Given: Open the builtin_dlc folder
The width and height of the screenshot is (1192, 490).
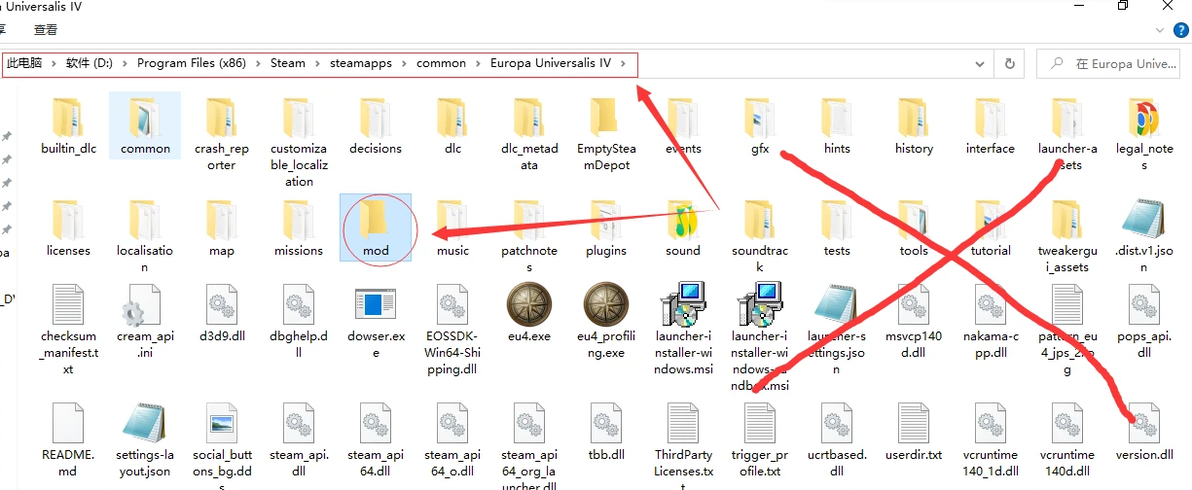Looking at the screenshot, I should (x=68, y=126).
